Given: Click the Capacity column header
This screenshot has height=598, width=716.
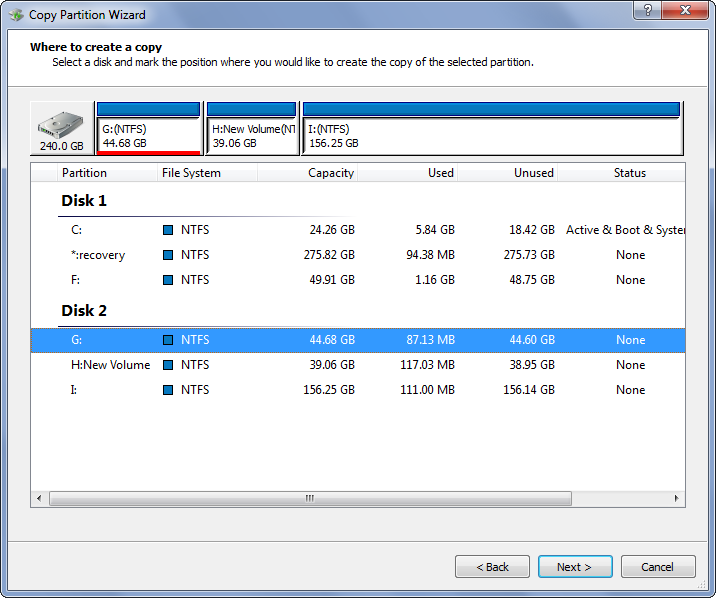Looking at the screenshot, I should pyautogui.click(x=308, y=173).
